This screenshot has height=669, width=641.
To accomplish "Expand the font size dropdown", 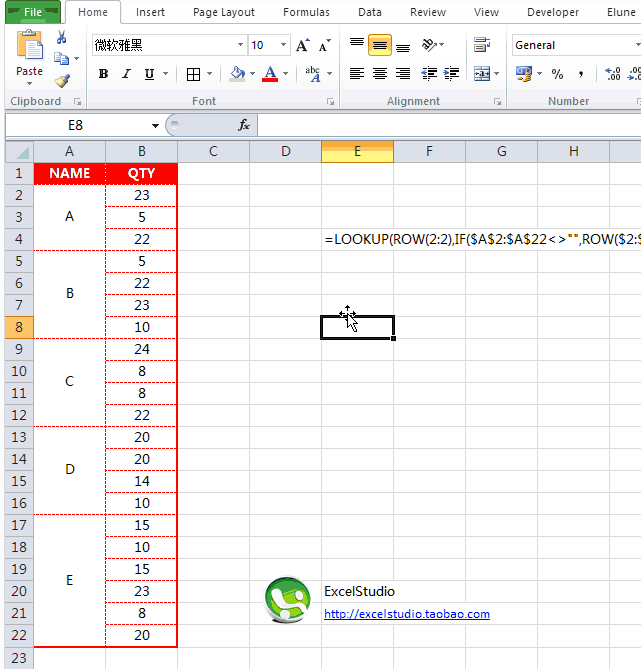I will point(283,46).
